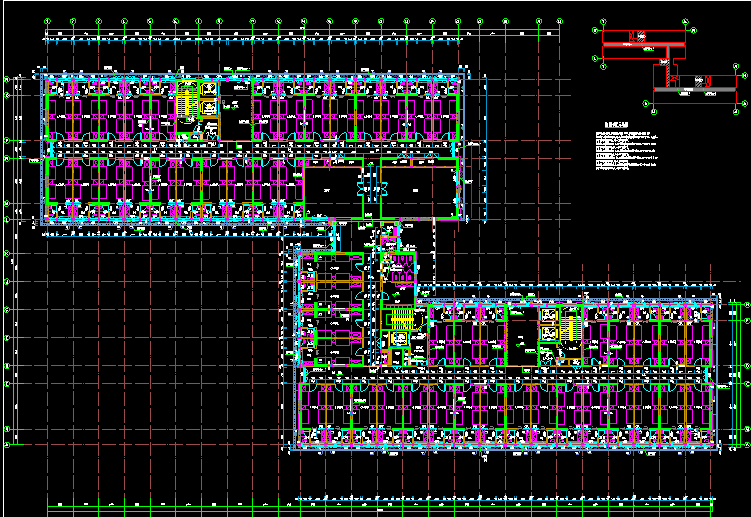Select upper elevator symbol beside upper-left wing staircase
Viewport: 751px width, 517px height.
(x=210, y=91)
